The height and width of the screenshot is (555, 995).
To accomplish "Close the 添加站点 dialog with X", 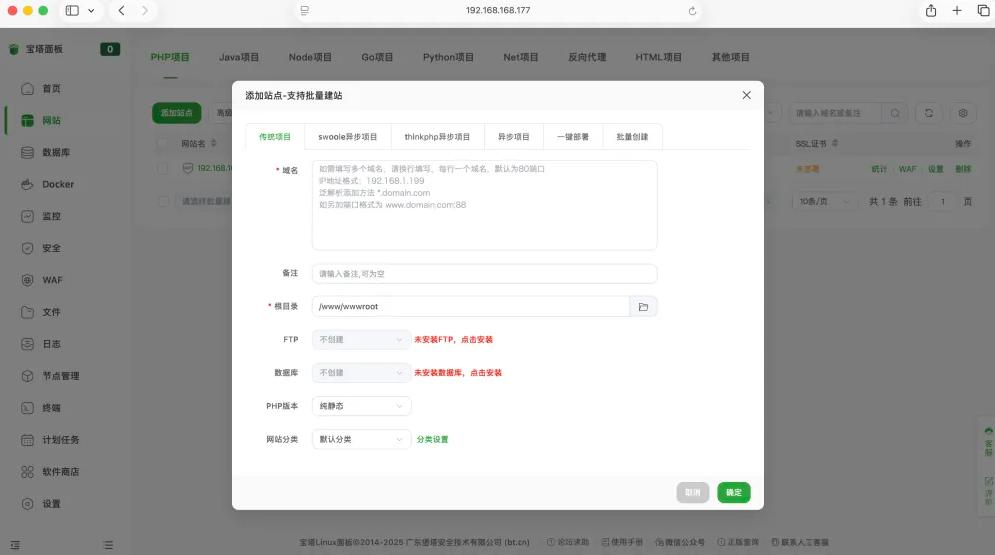I will coord(746,95).
